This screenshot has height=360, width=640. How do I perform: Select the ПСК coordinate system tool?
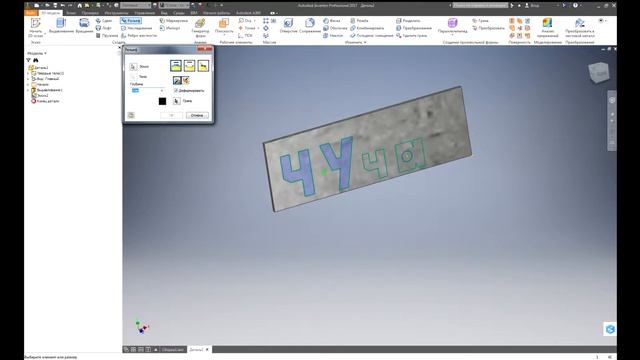(x=245, y=36)
